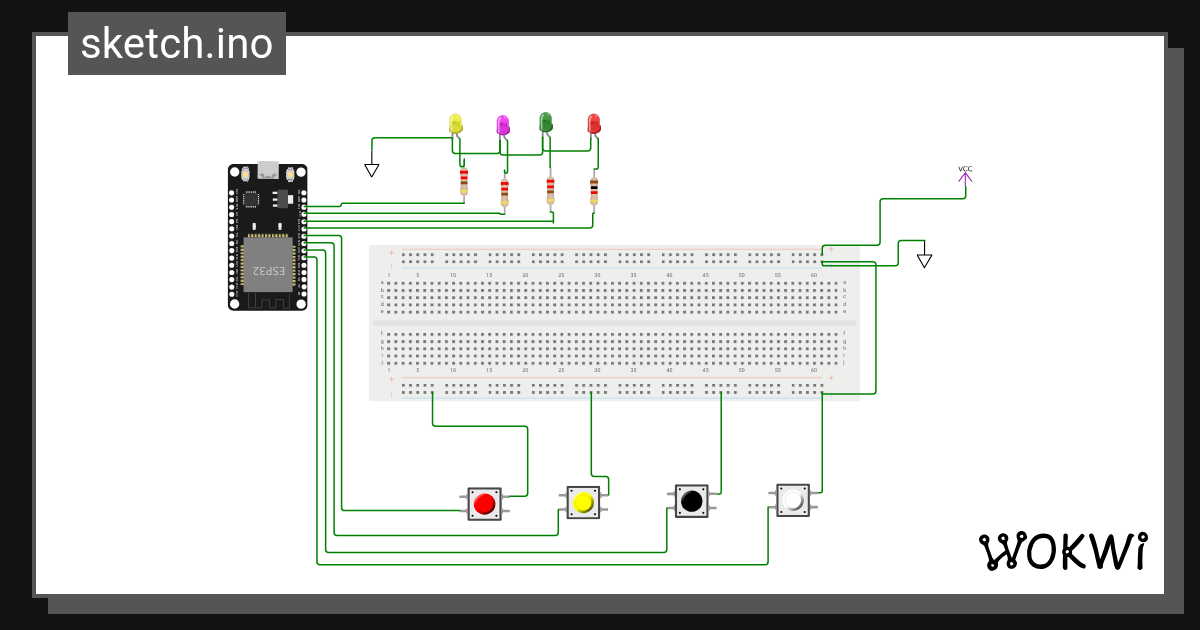Pick the resistor under the red LED
The height and width of the screenshot is (630, 1200).
click(x=594, y=188)
